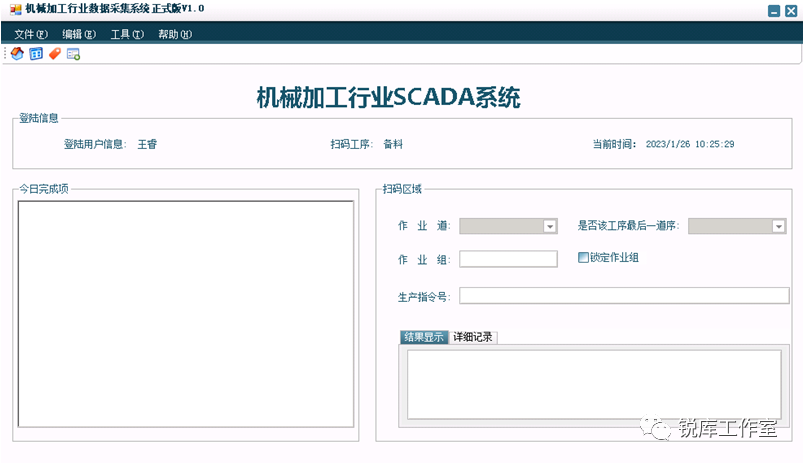
Task: Click the form-with-green-plus toolbar icon
Action: [x=74, y=54]
